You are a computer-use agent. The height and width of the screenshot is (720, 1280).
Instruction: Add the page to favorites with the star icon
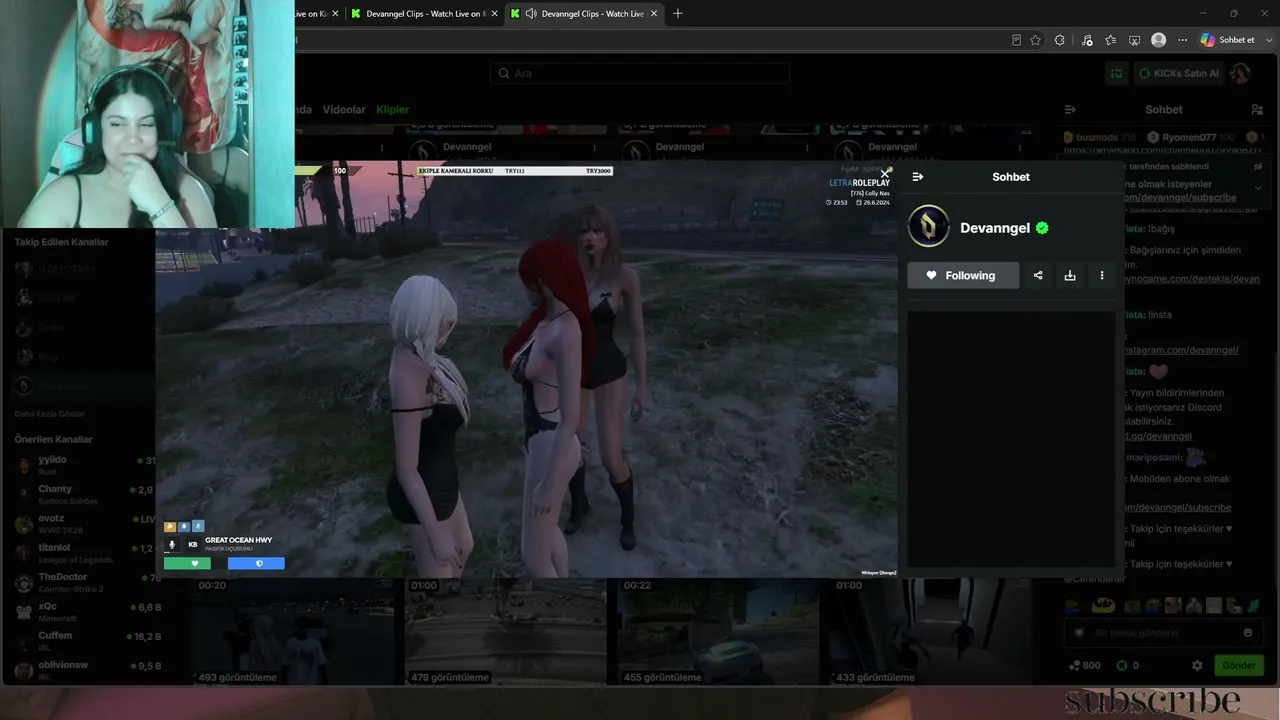1035,40
